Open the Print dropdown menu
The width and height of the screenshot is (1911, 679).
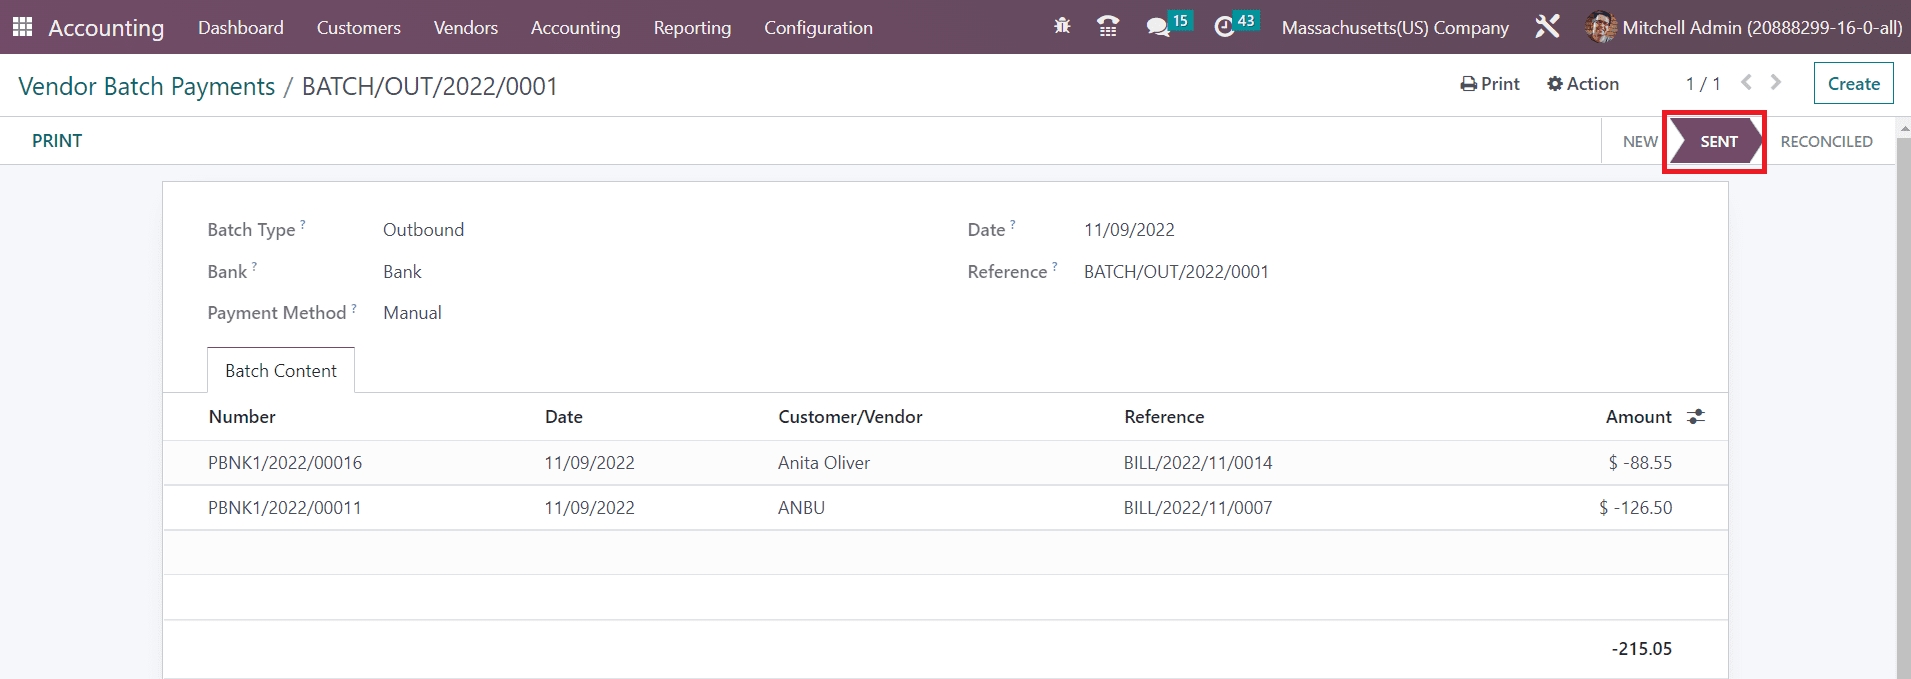(x=1490, y=84)
